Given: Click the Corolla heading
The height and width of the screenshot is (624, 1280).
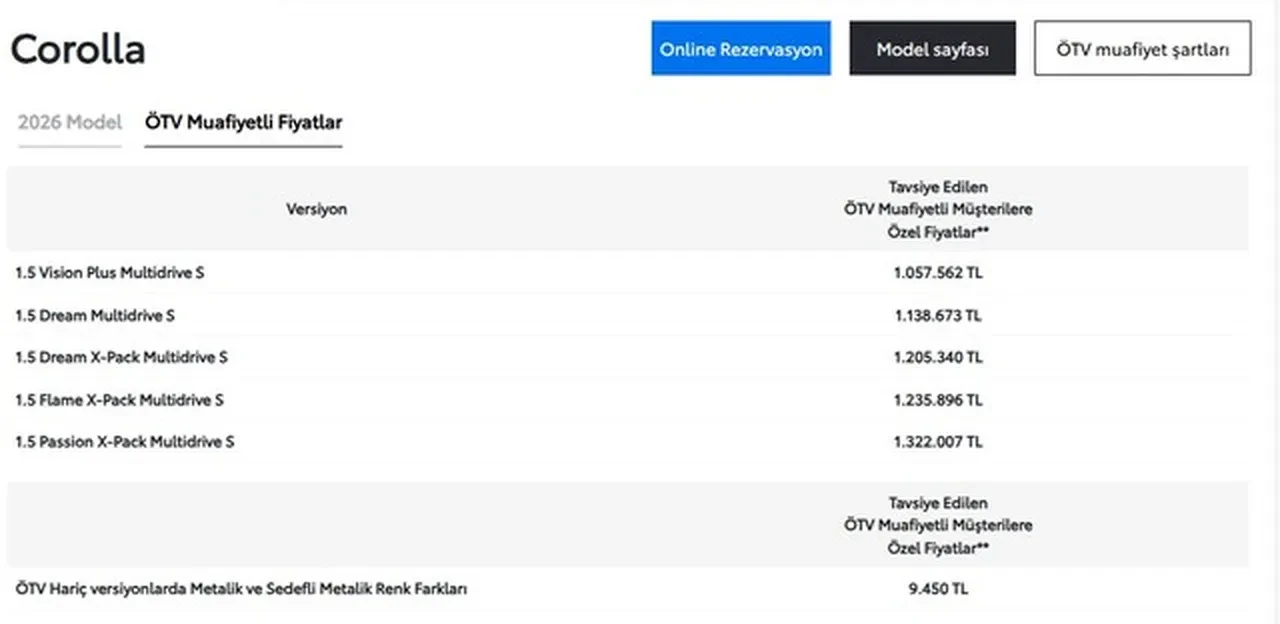Looking at the screenshot, I should click(x=78, y=49).
